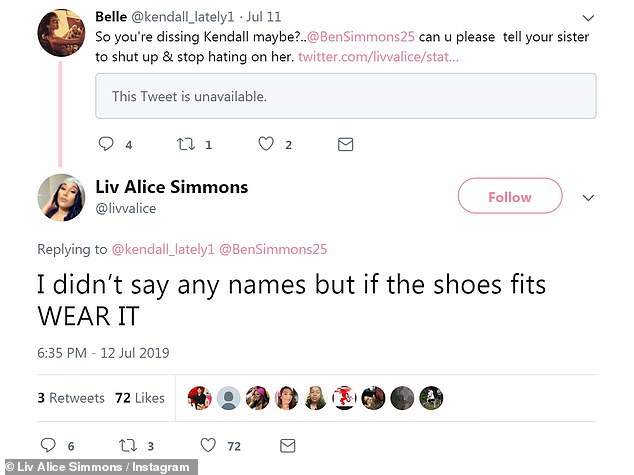Viewport: 634px width, 475px height.
Task: View the 3 Retweets list
Action: click(71, 398)
